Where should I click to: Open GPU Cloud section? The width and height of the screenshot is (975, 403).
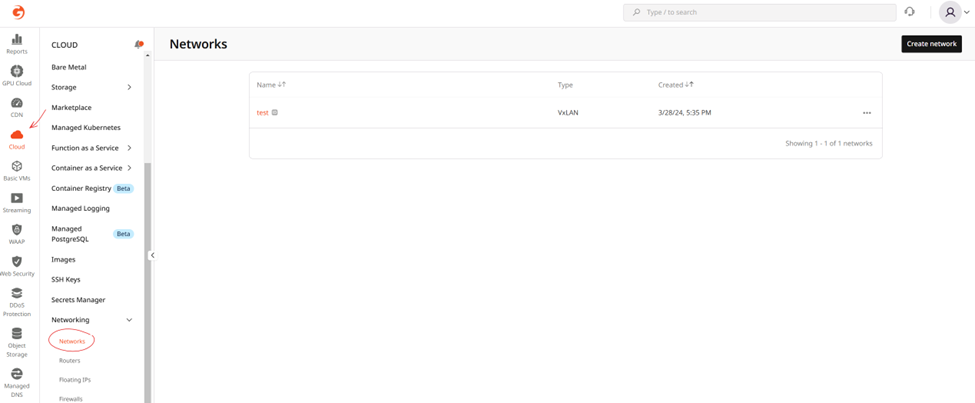[17, 76]
